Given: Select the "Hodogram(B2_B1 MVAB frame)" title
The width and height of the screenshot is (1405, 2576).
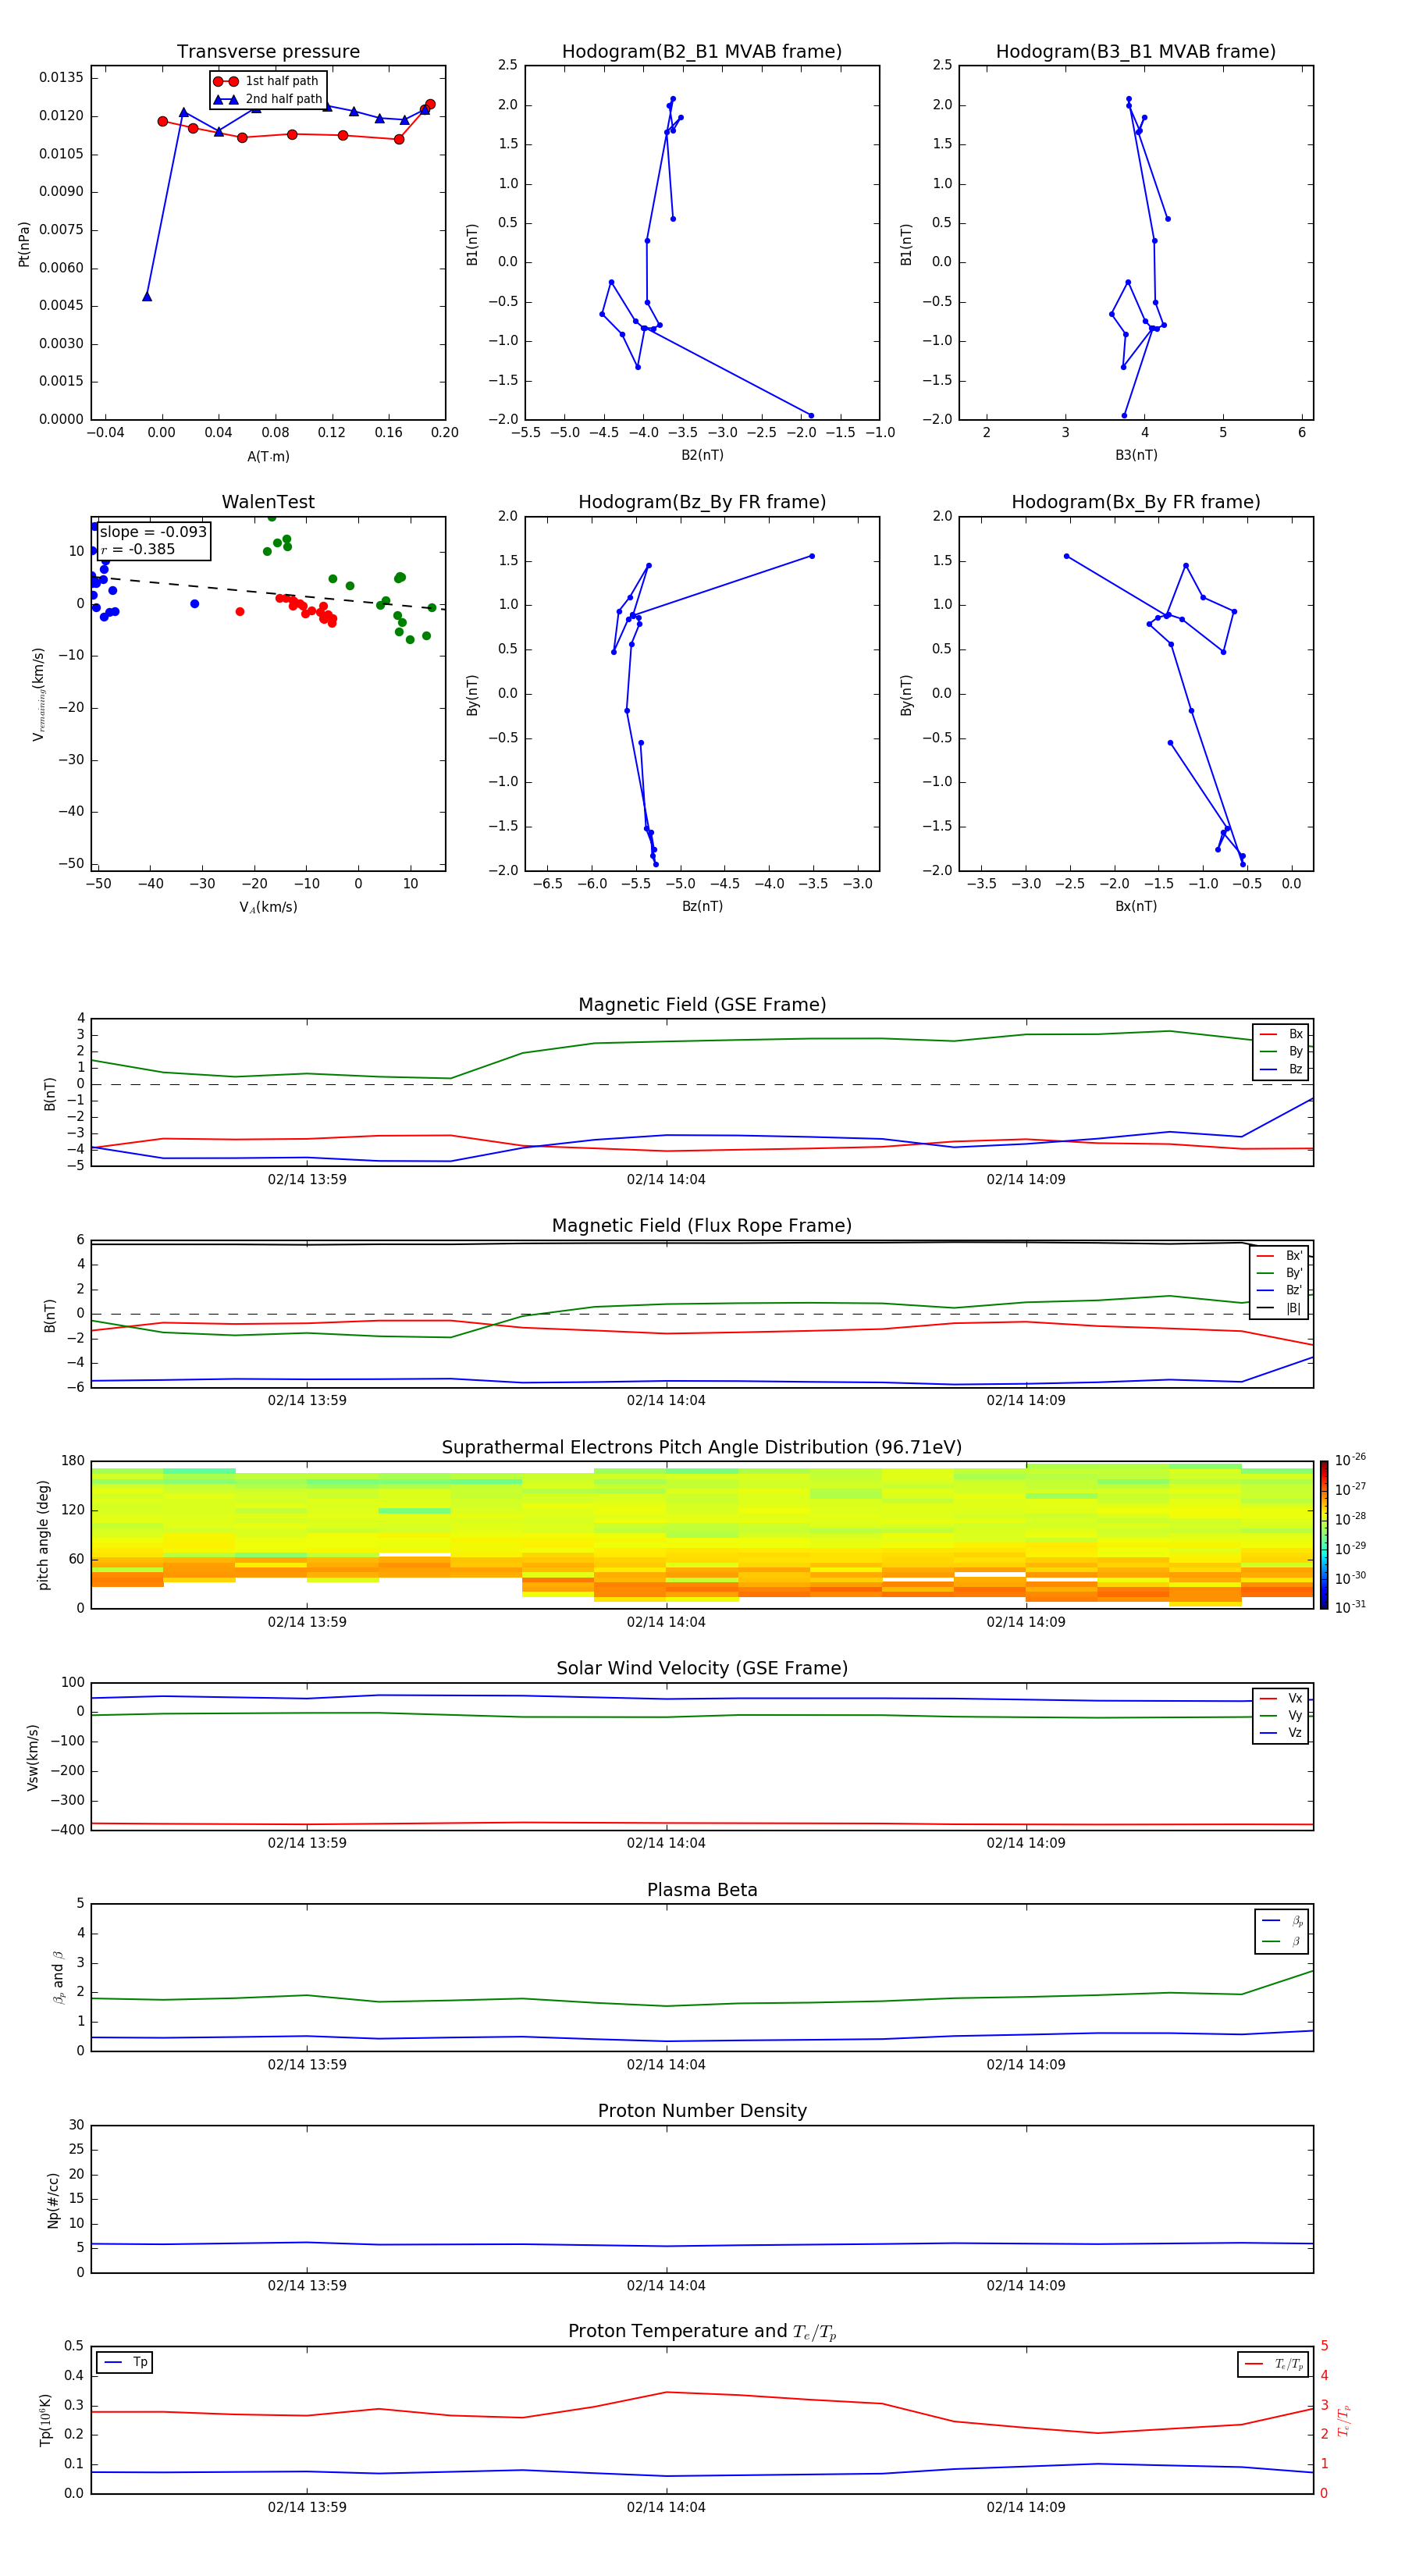Looking at the screenshot, I should coord(702,52).
